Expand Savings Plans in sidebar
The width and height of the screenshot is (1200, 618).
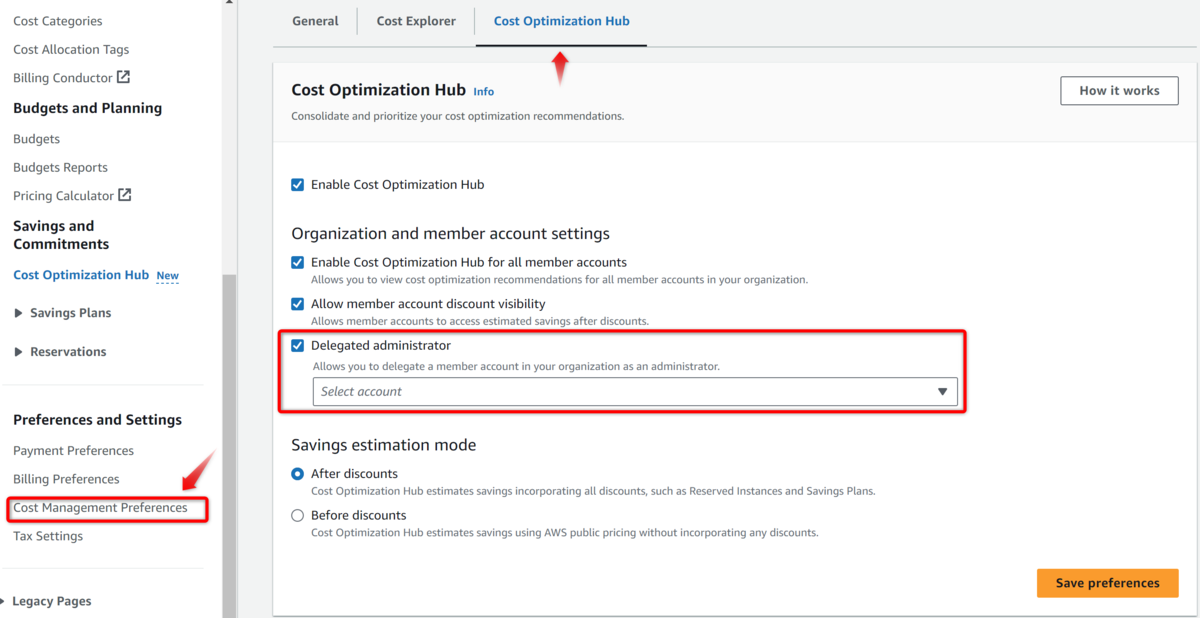click(19, 313)
